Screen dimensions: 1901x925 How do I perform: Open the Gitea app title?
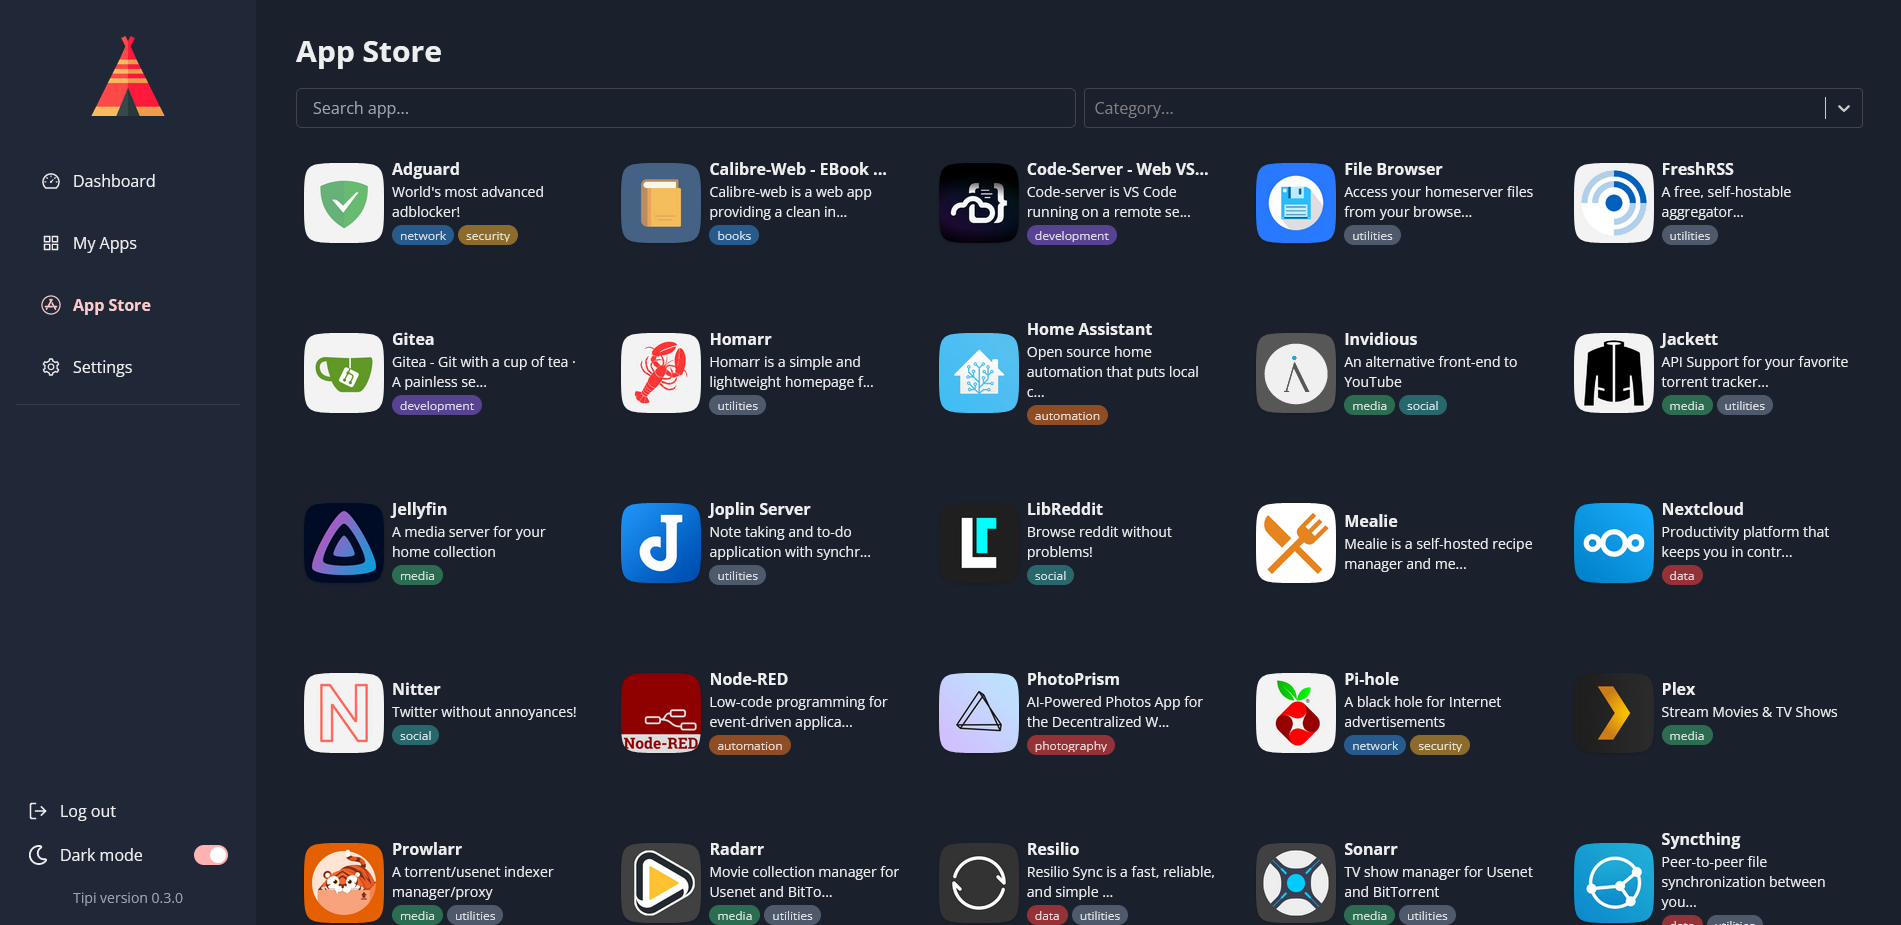point(413,339)
